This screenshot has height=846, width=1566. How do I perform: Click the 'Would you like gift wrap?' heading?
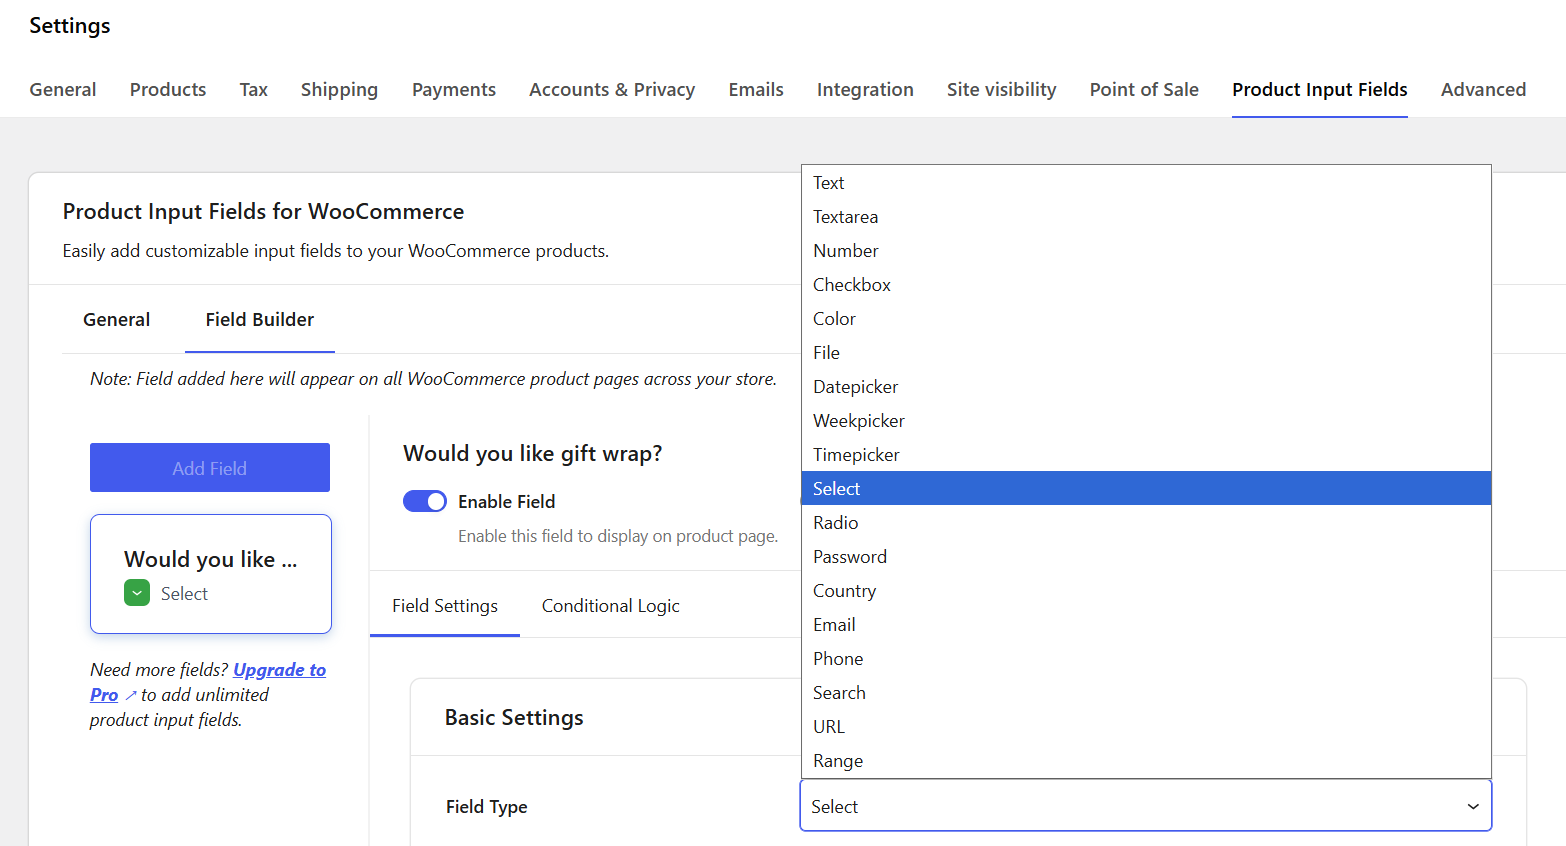coord(533,454)
